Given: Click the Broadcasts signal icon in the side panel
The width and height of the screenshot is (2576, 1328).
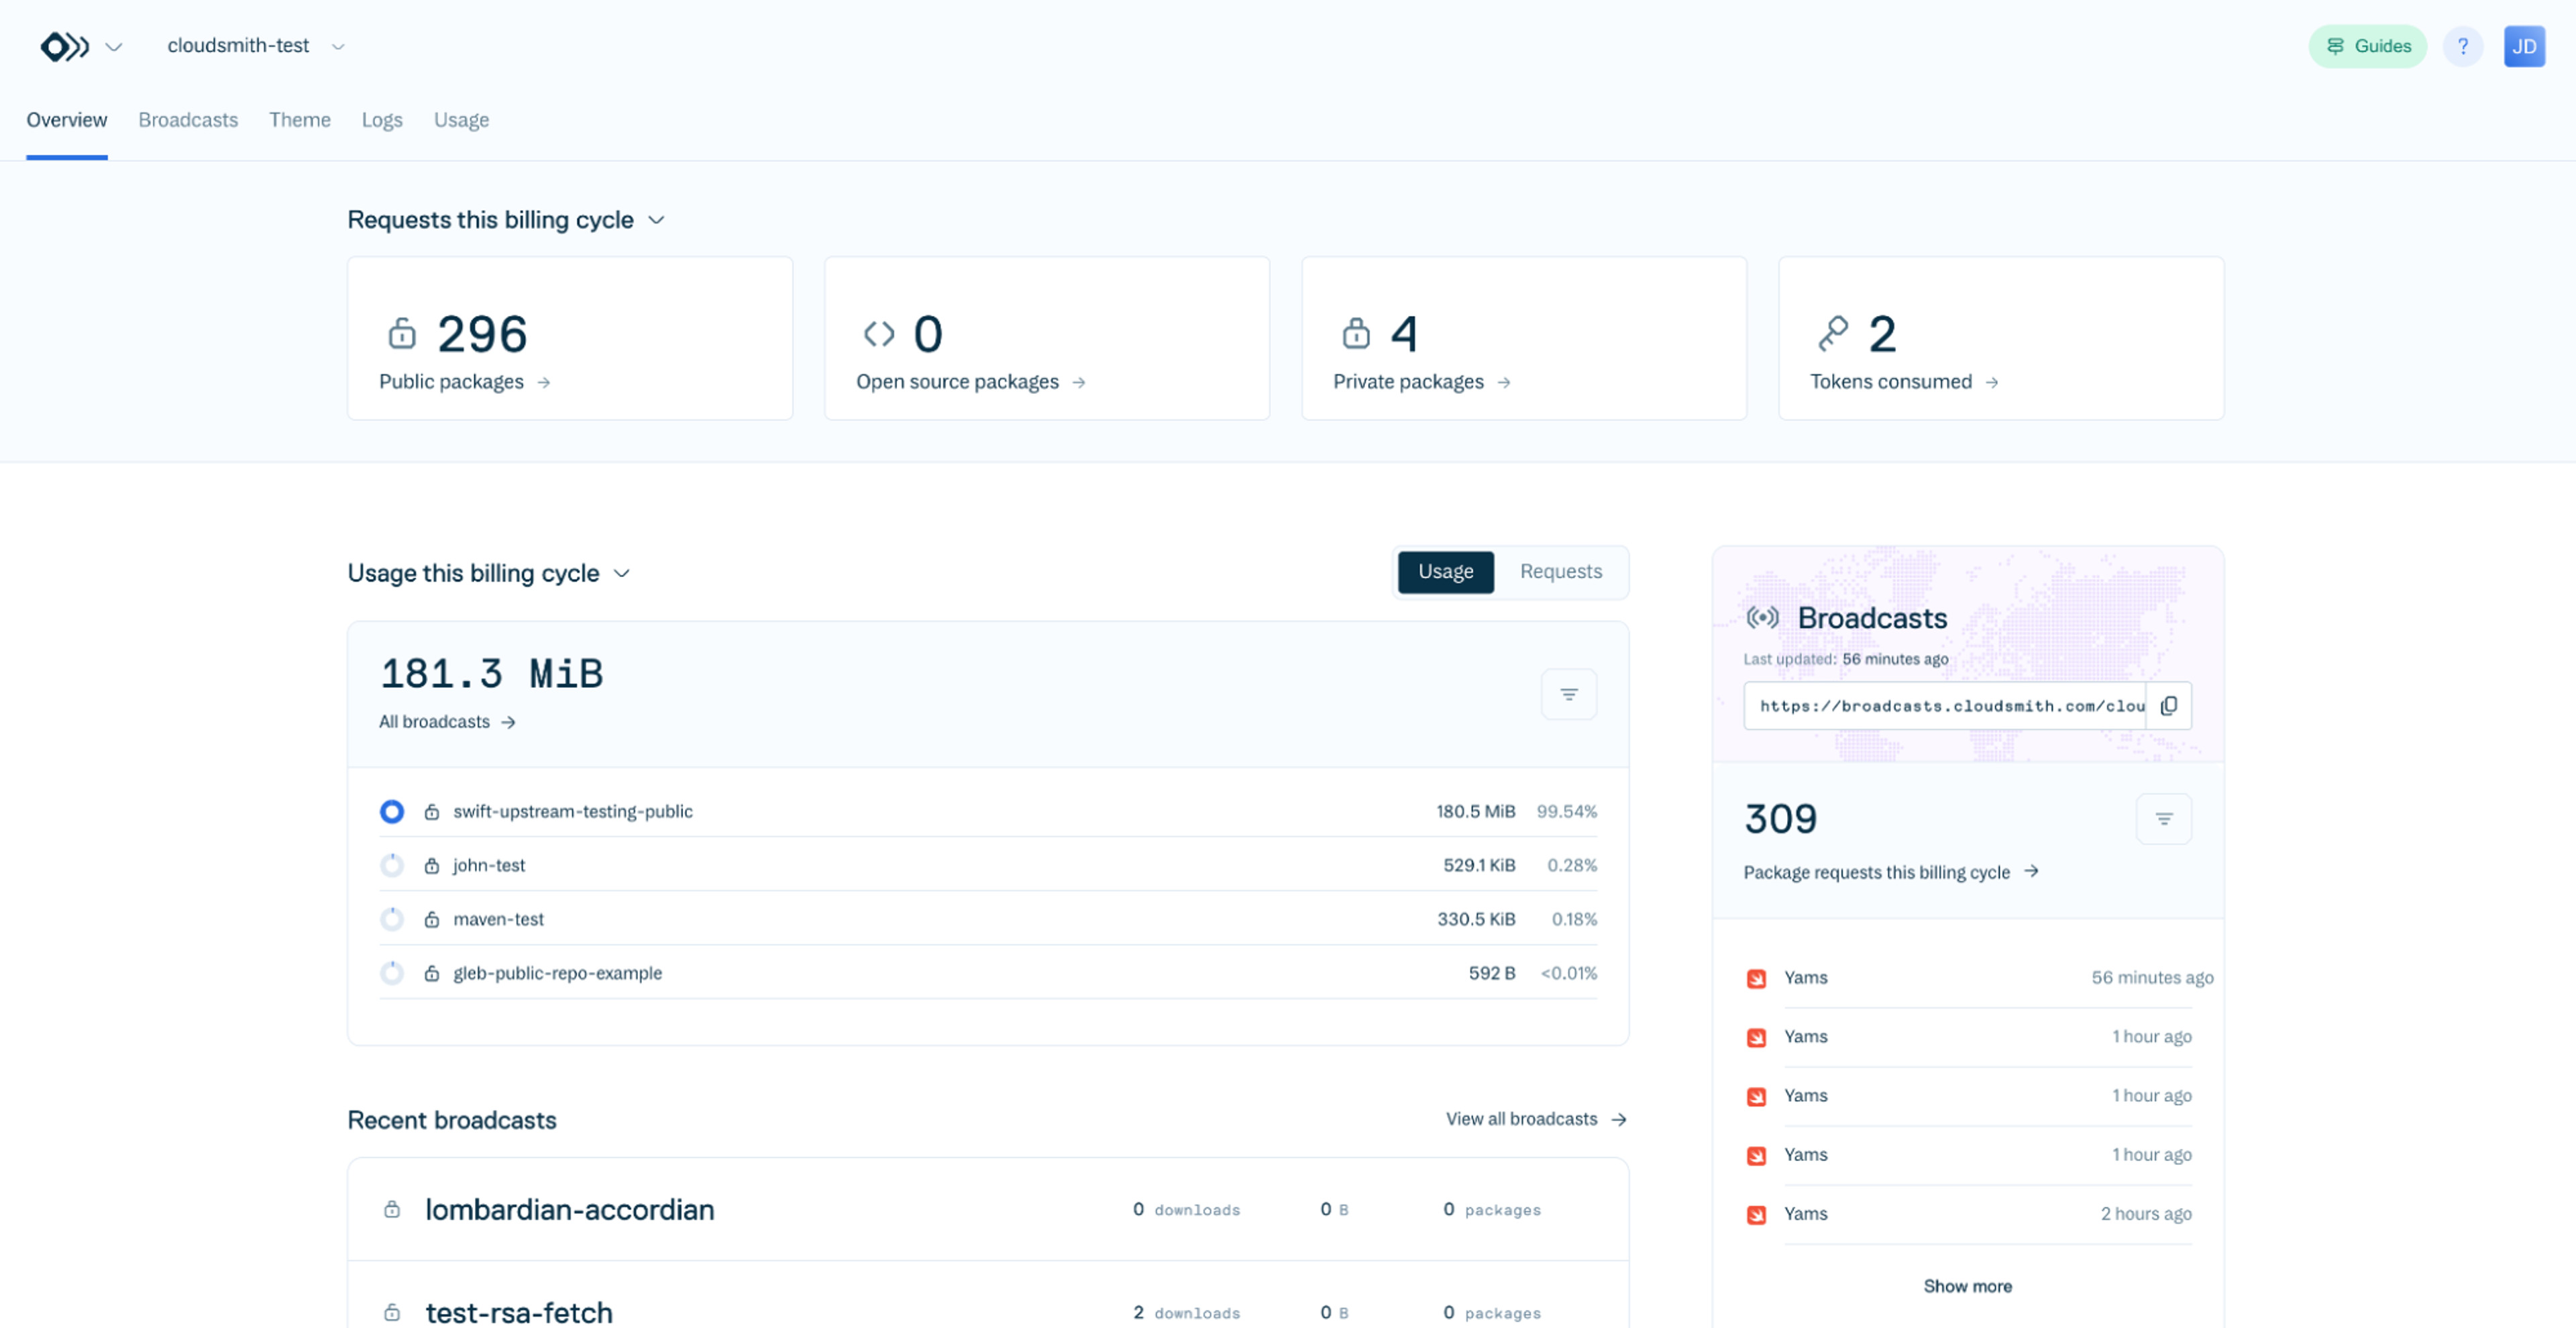Looking at the screenshot, I should [x=1762, y=618].
